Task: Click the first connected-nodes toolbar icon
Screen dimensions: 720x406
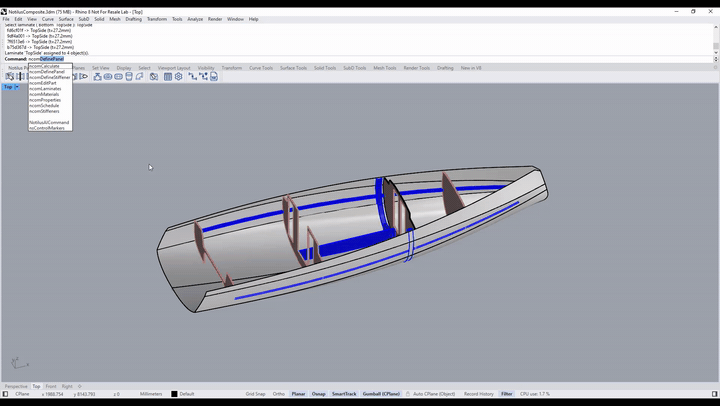Action: tap(192, 76)
